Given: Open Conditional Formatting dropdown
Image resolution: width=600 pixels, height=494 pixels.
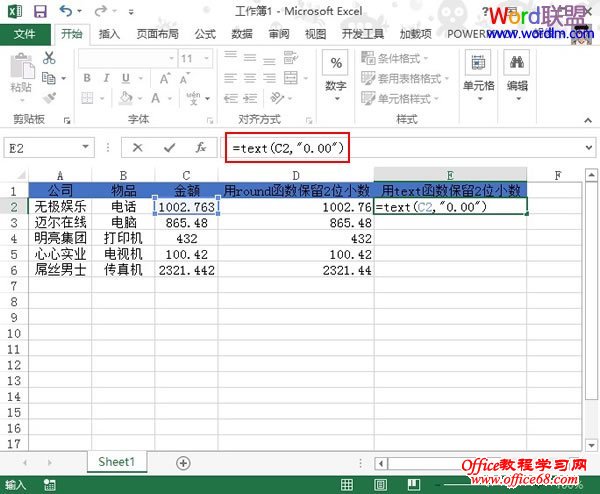Looking at the screenshot, I should tap(395, 58).
